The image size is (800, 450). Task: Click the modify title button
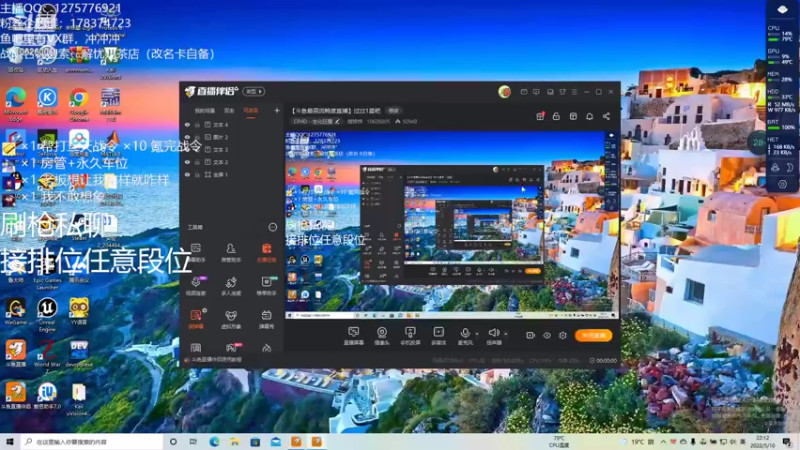pos(393,110)
